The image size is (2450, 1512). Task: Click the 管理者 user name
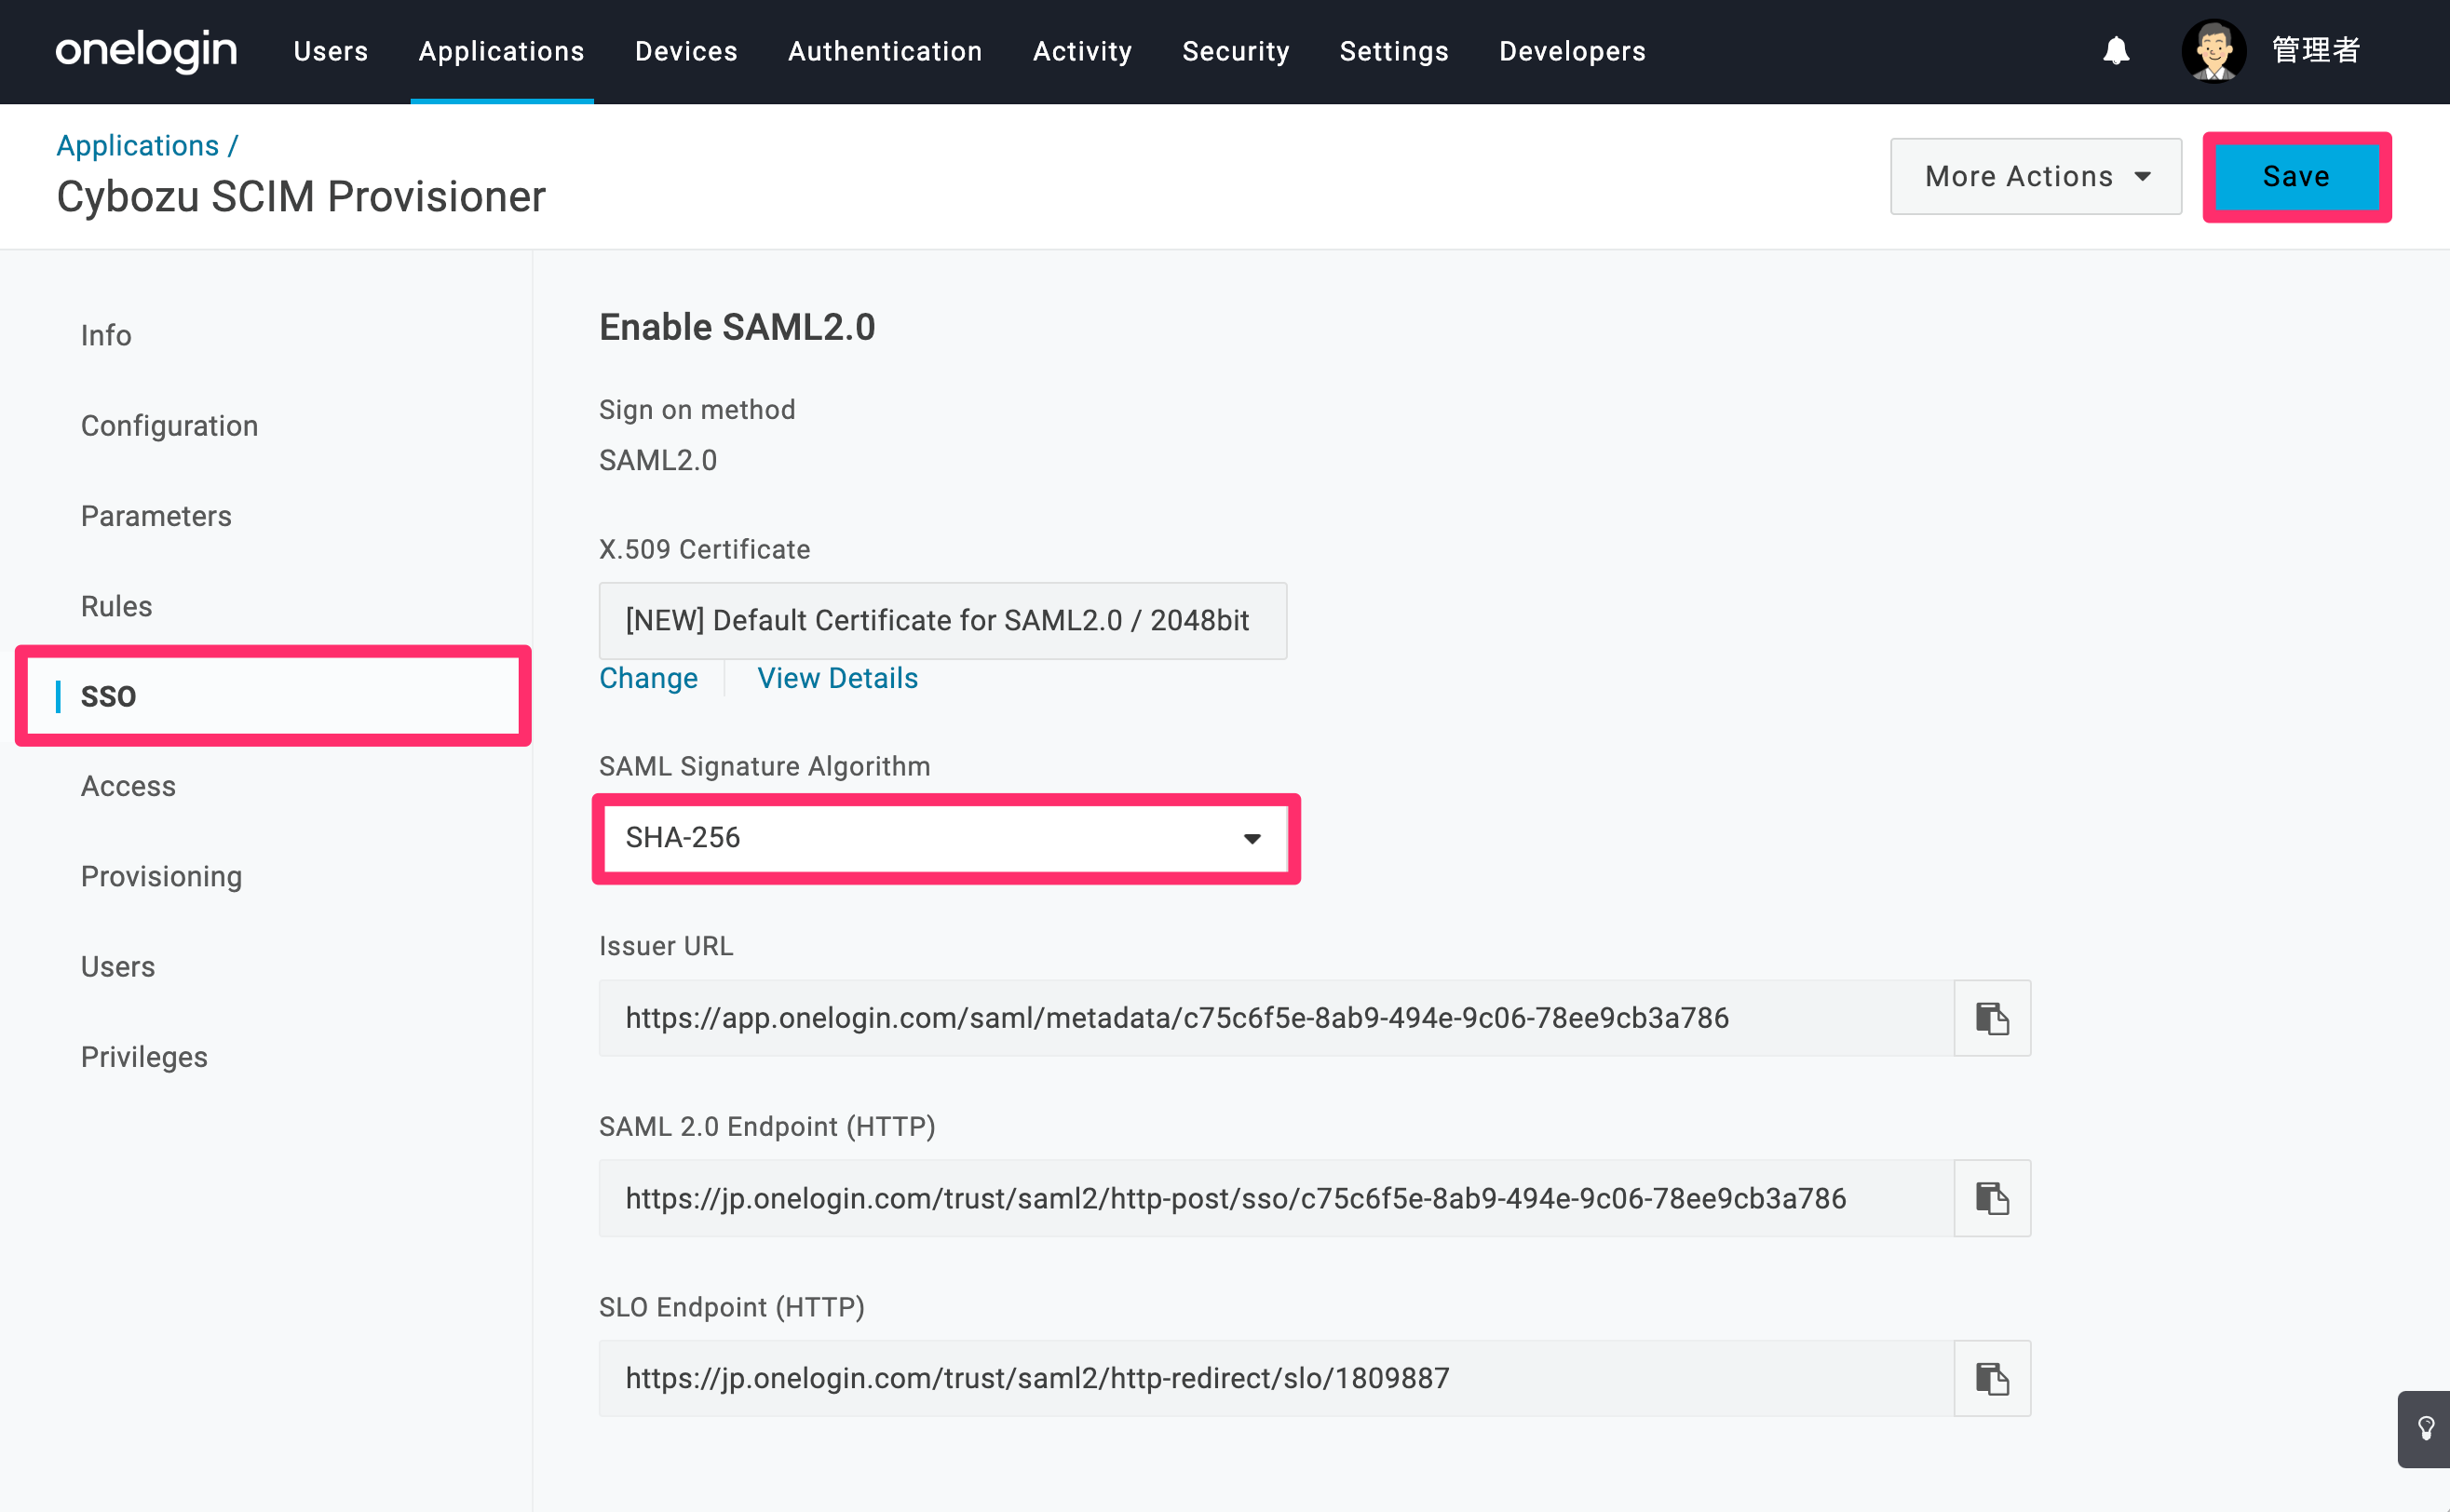point(2315,50)
